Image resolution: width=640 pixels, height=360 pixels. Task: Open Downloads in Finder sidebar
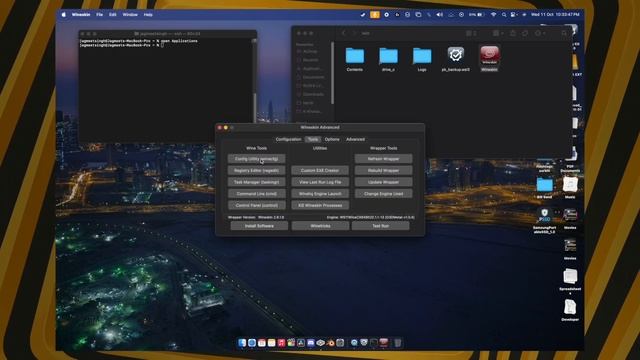(x=311, y=94)
